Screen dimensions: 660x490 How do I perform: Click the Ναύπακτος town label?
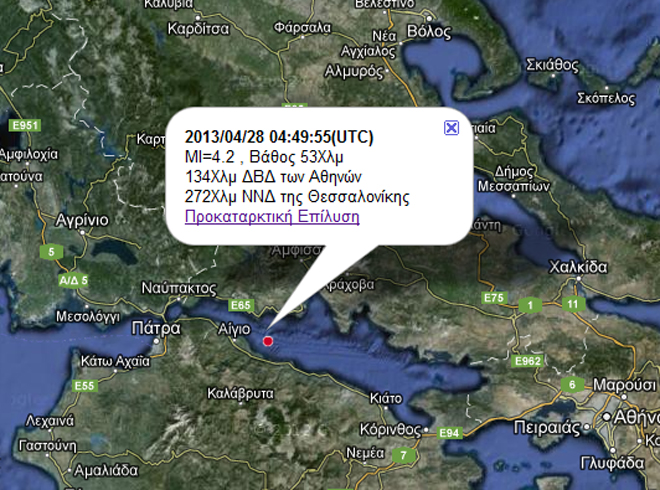[x=179, y=288]
